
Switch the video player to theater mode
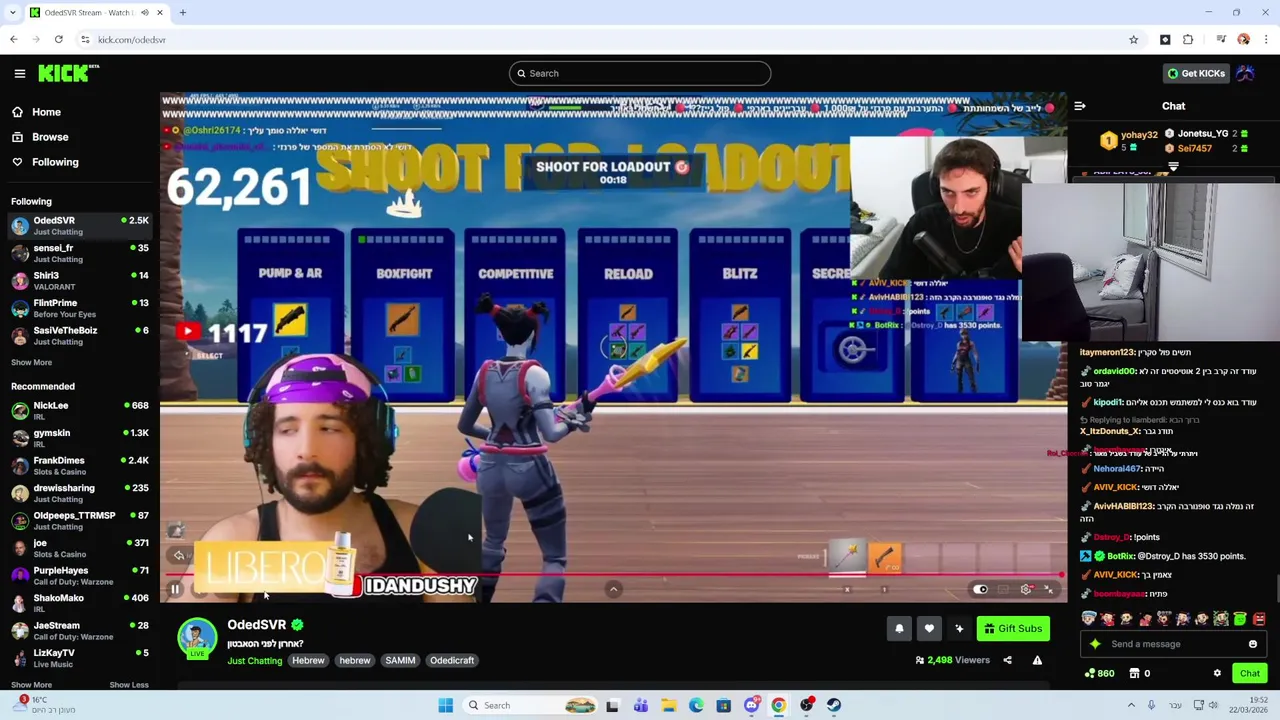(1003, 589)
